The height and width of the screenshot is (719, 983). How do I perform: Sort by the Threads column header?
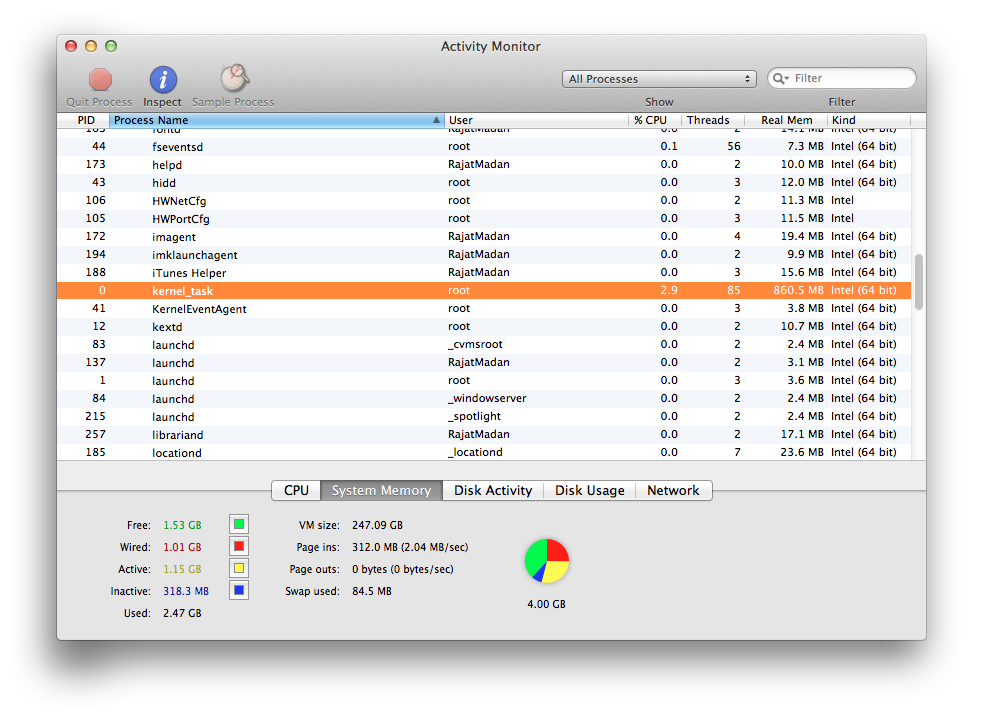tap(713, 120)
